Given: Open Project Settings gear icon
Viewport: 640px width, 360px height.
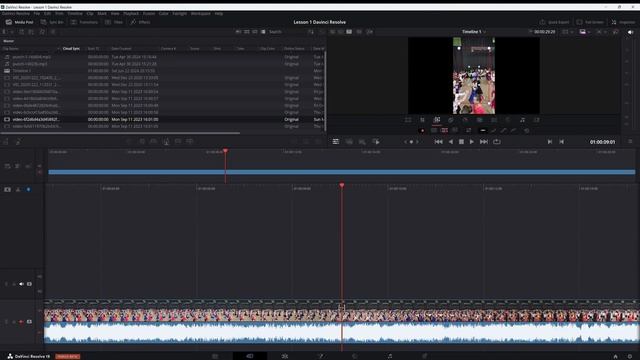Looking at the screenshot, I should (x=630, y=356).
